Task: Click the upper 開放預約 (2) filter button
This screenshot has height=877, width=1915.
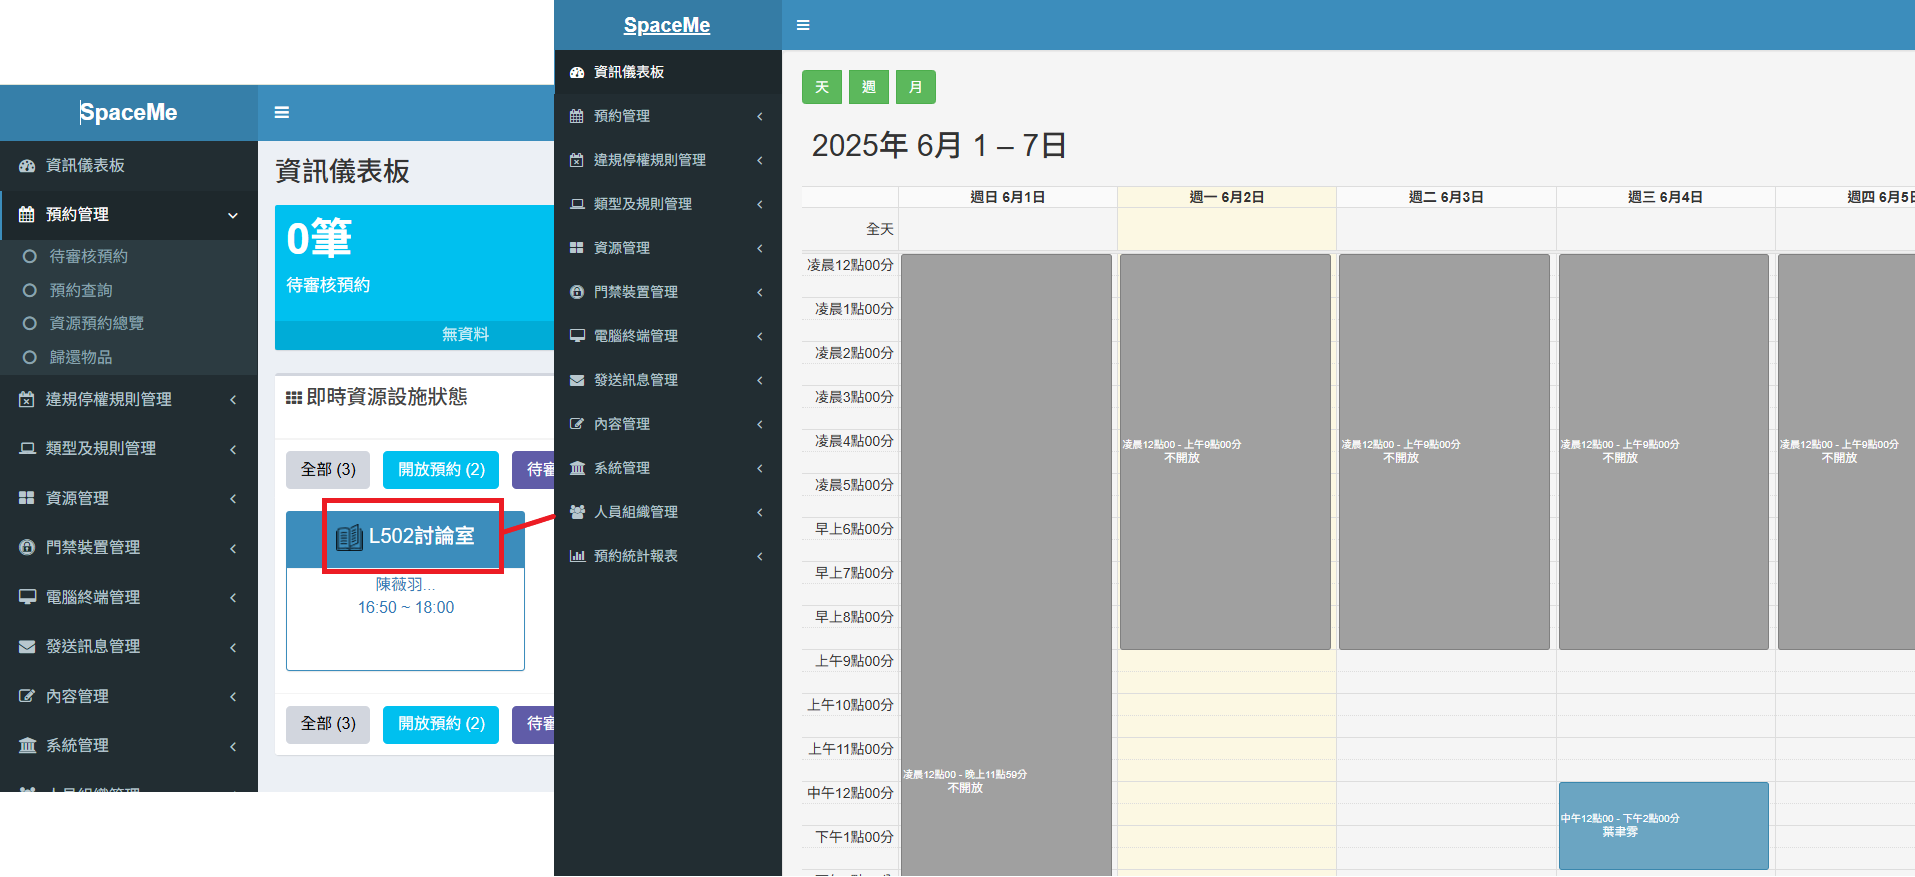Action: pos(441,469)
